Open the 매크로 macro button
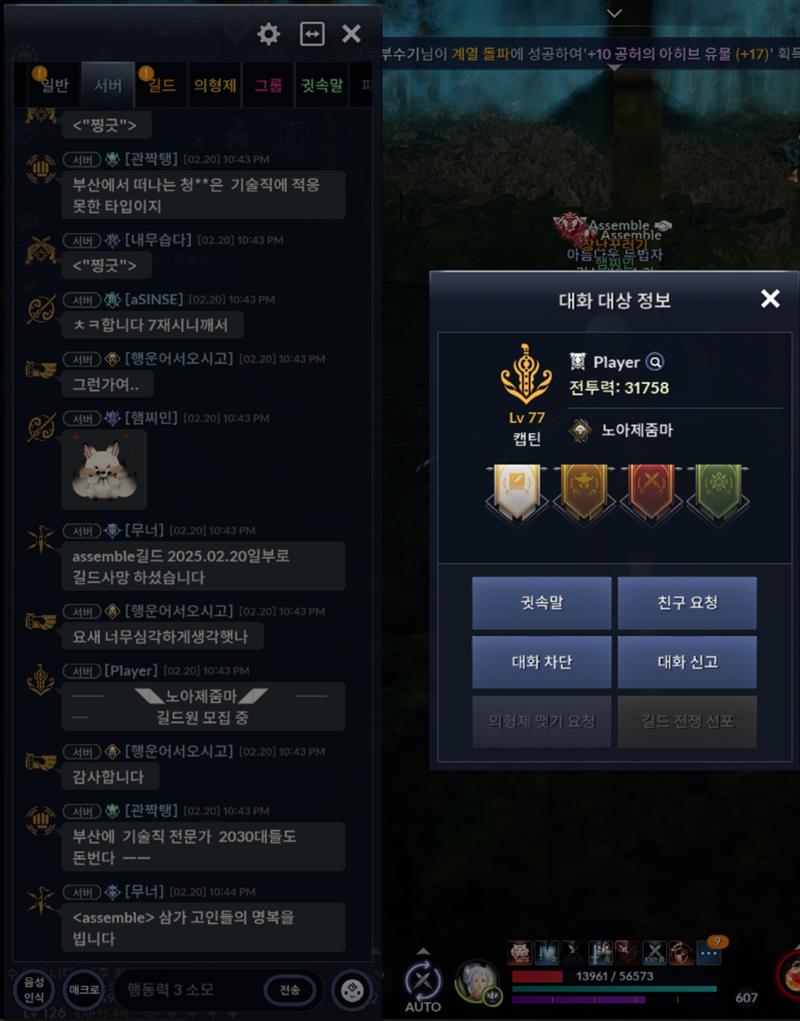This screenshot has height=1021, width=800. click(x=84, y=990)
